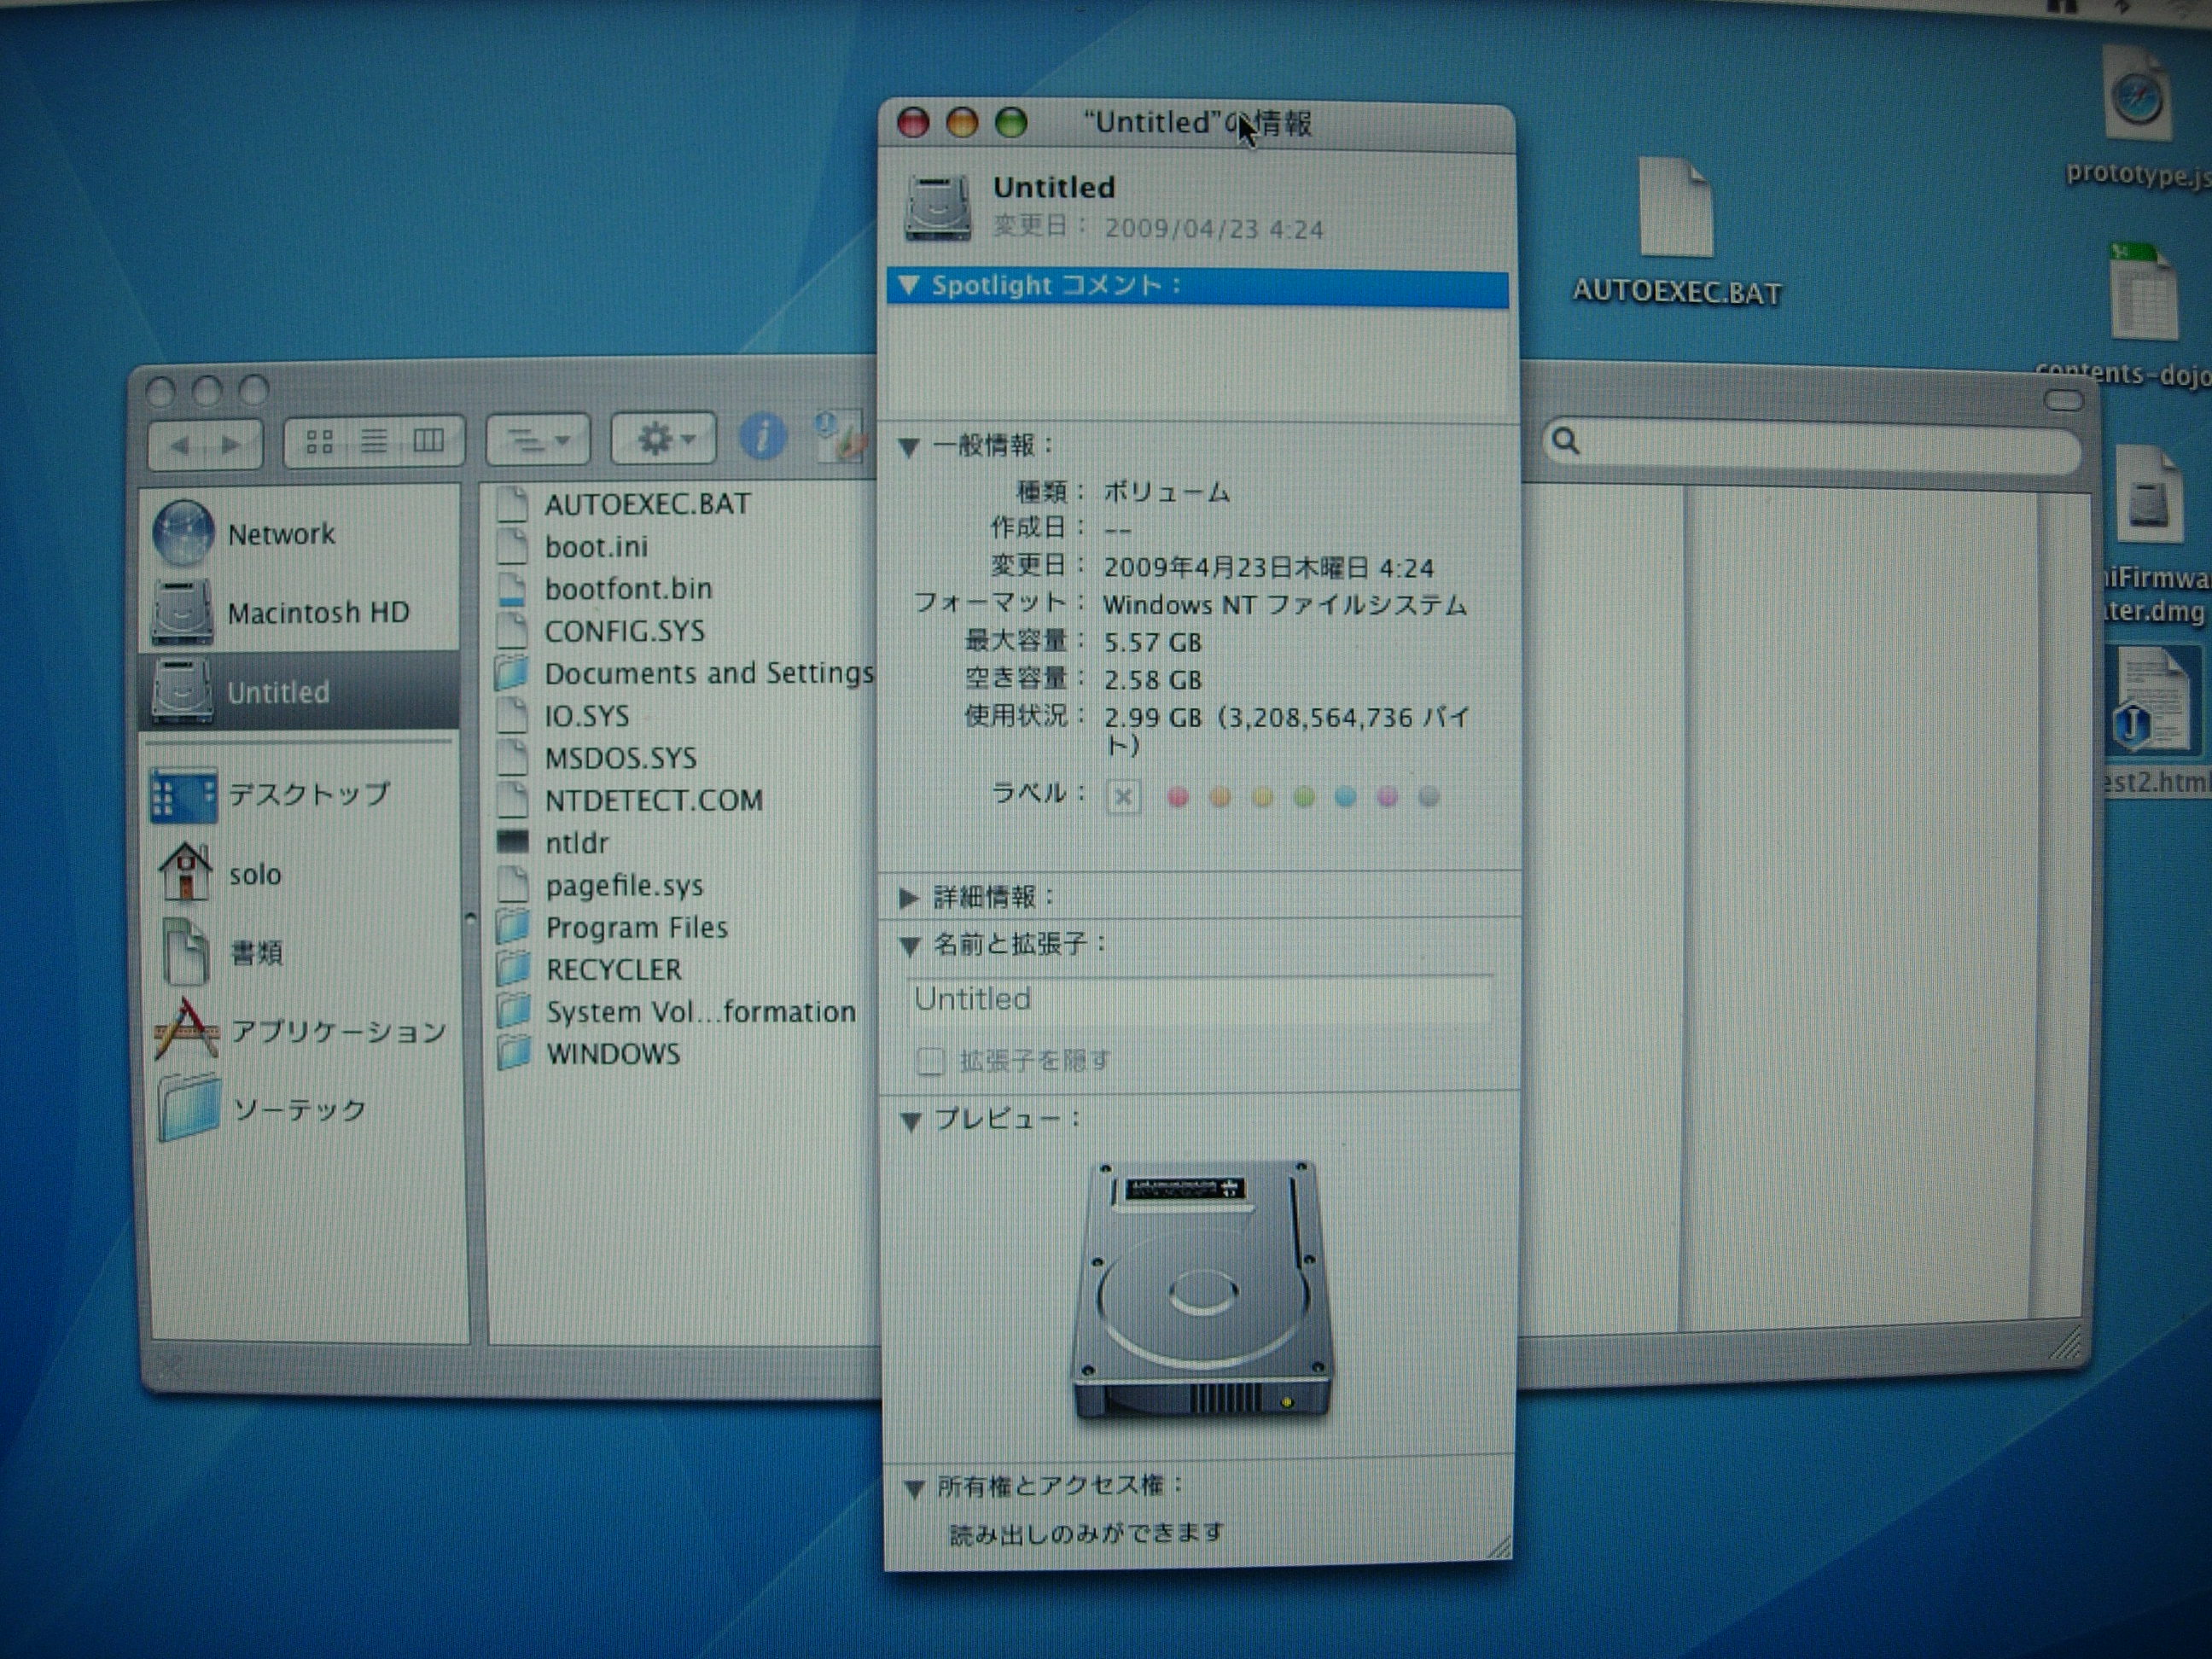2212x1659 pixels.
Task: Select Network in the Finder sidebar
Action: coord(300,533)
